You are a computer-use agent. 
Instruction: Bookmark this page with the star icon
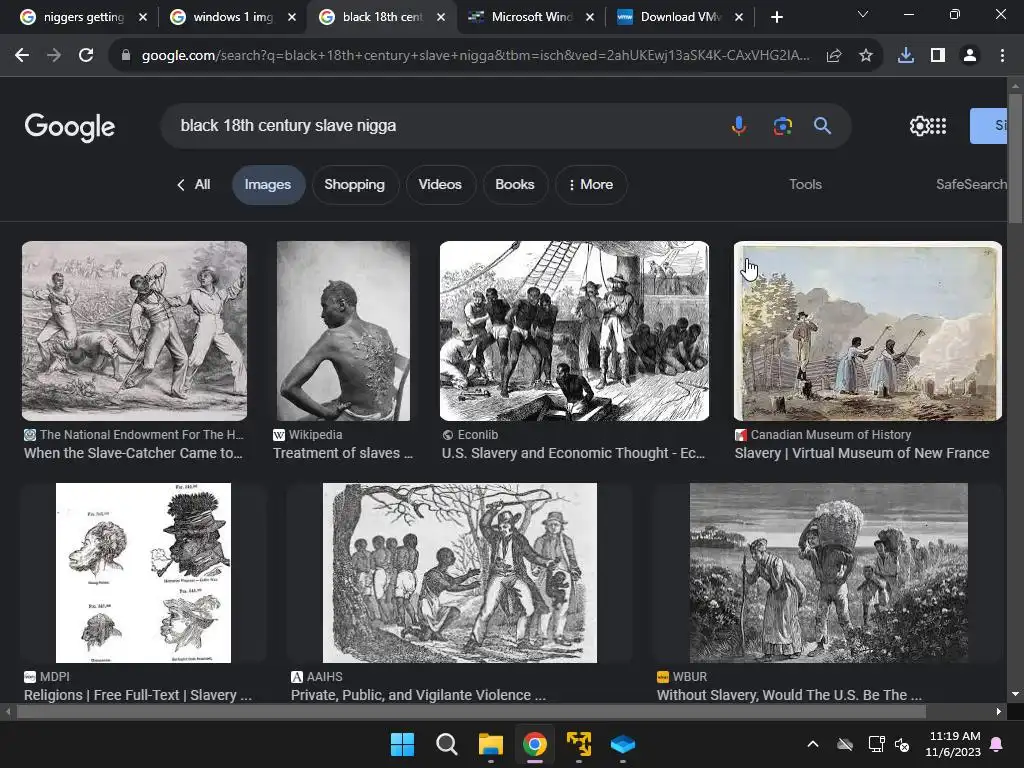866,56
